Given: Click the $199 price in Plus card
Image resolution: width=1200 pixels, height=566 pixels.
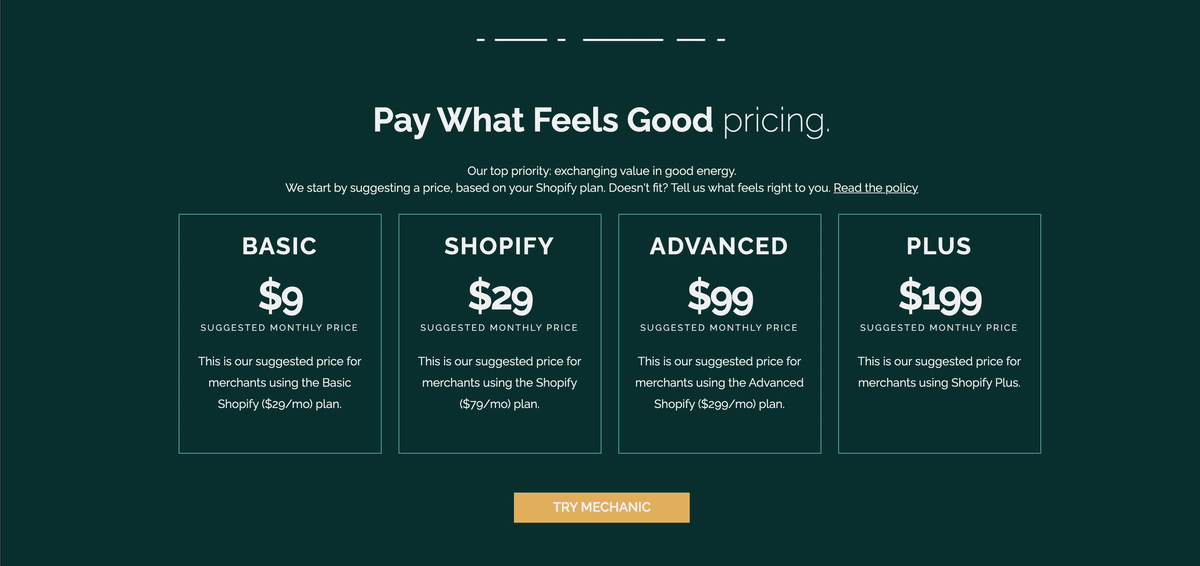Looking at the screenshot, I should coord(940,296).
